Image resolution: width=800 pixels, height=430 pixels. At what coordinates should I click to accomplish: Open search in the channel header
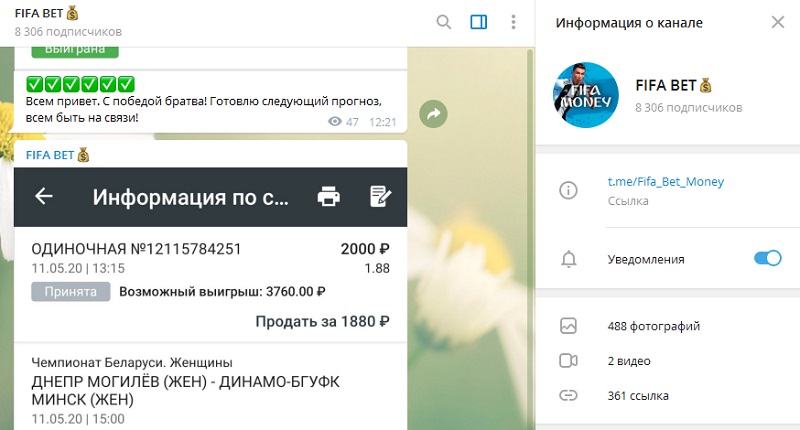(x=444, y=22)
